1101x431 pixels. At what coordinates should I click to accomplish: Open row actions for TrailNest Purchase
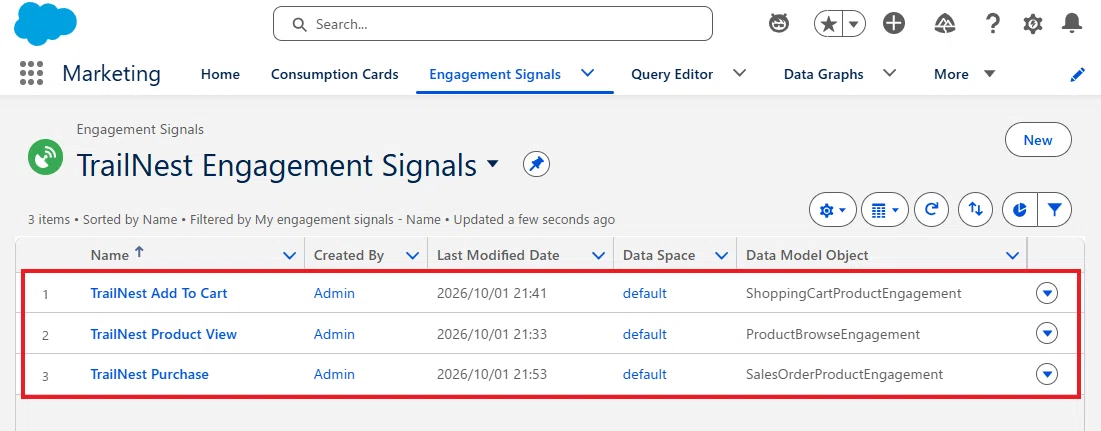1047,374
